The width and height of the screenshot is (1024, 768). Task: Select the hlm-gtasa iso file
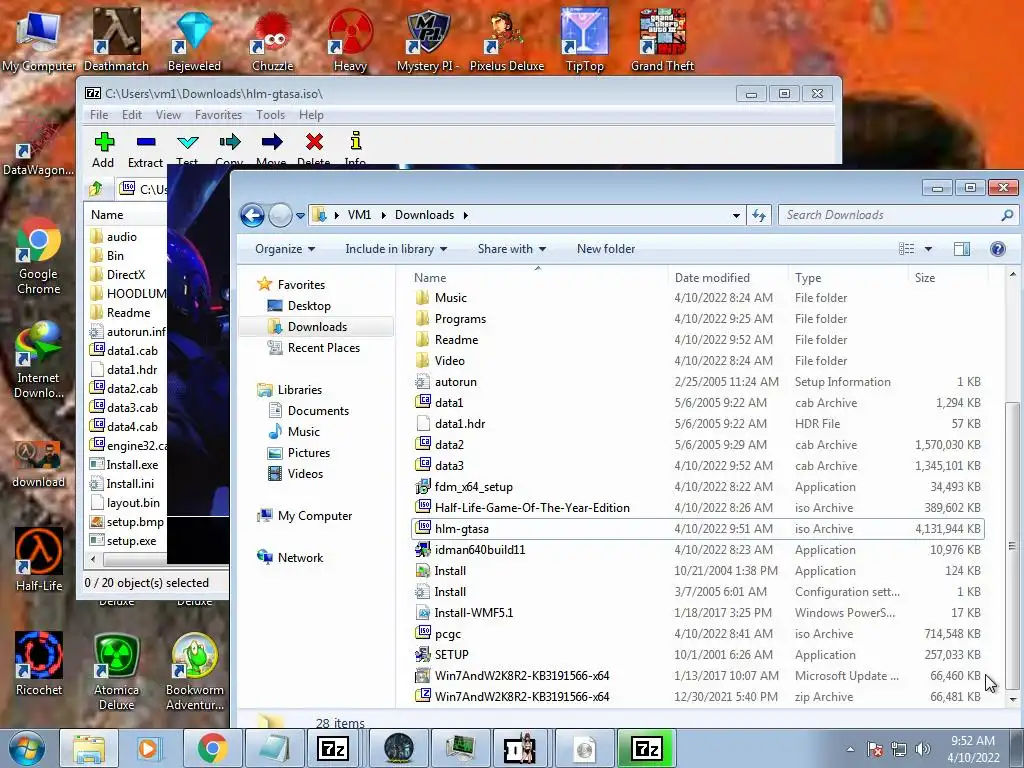click(x=697, y=529)
